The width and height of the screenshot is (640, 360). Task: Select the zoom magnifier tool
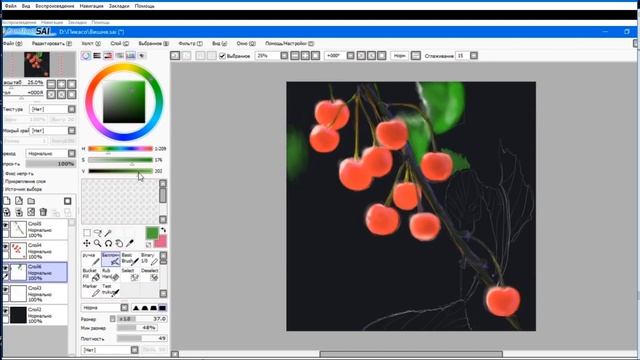point(98,243)
